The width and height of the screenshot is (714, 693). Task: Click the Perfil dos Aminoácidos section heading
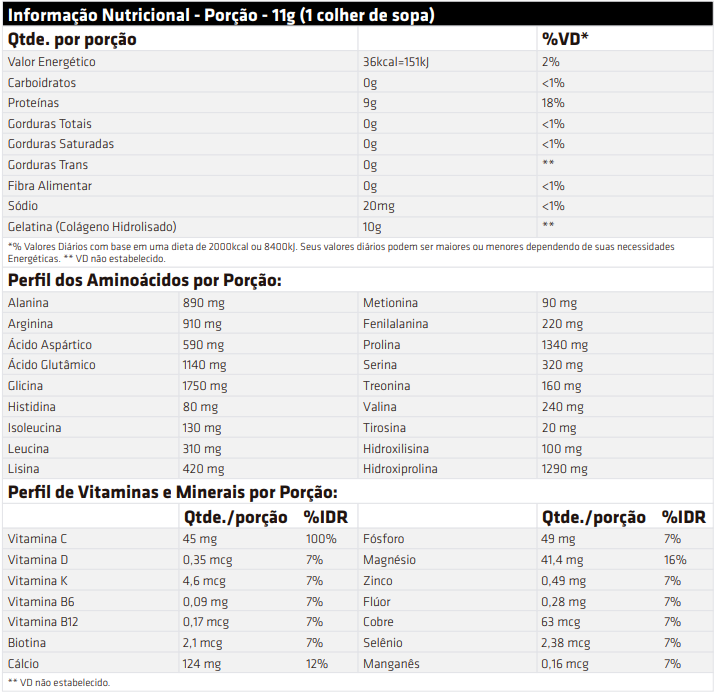coord(145,280)
